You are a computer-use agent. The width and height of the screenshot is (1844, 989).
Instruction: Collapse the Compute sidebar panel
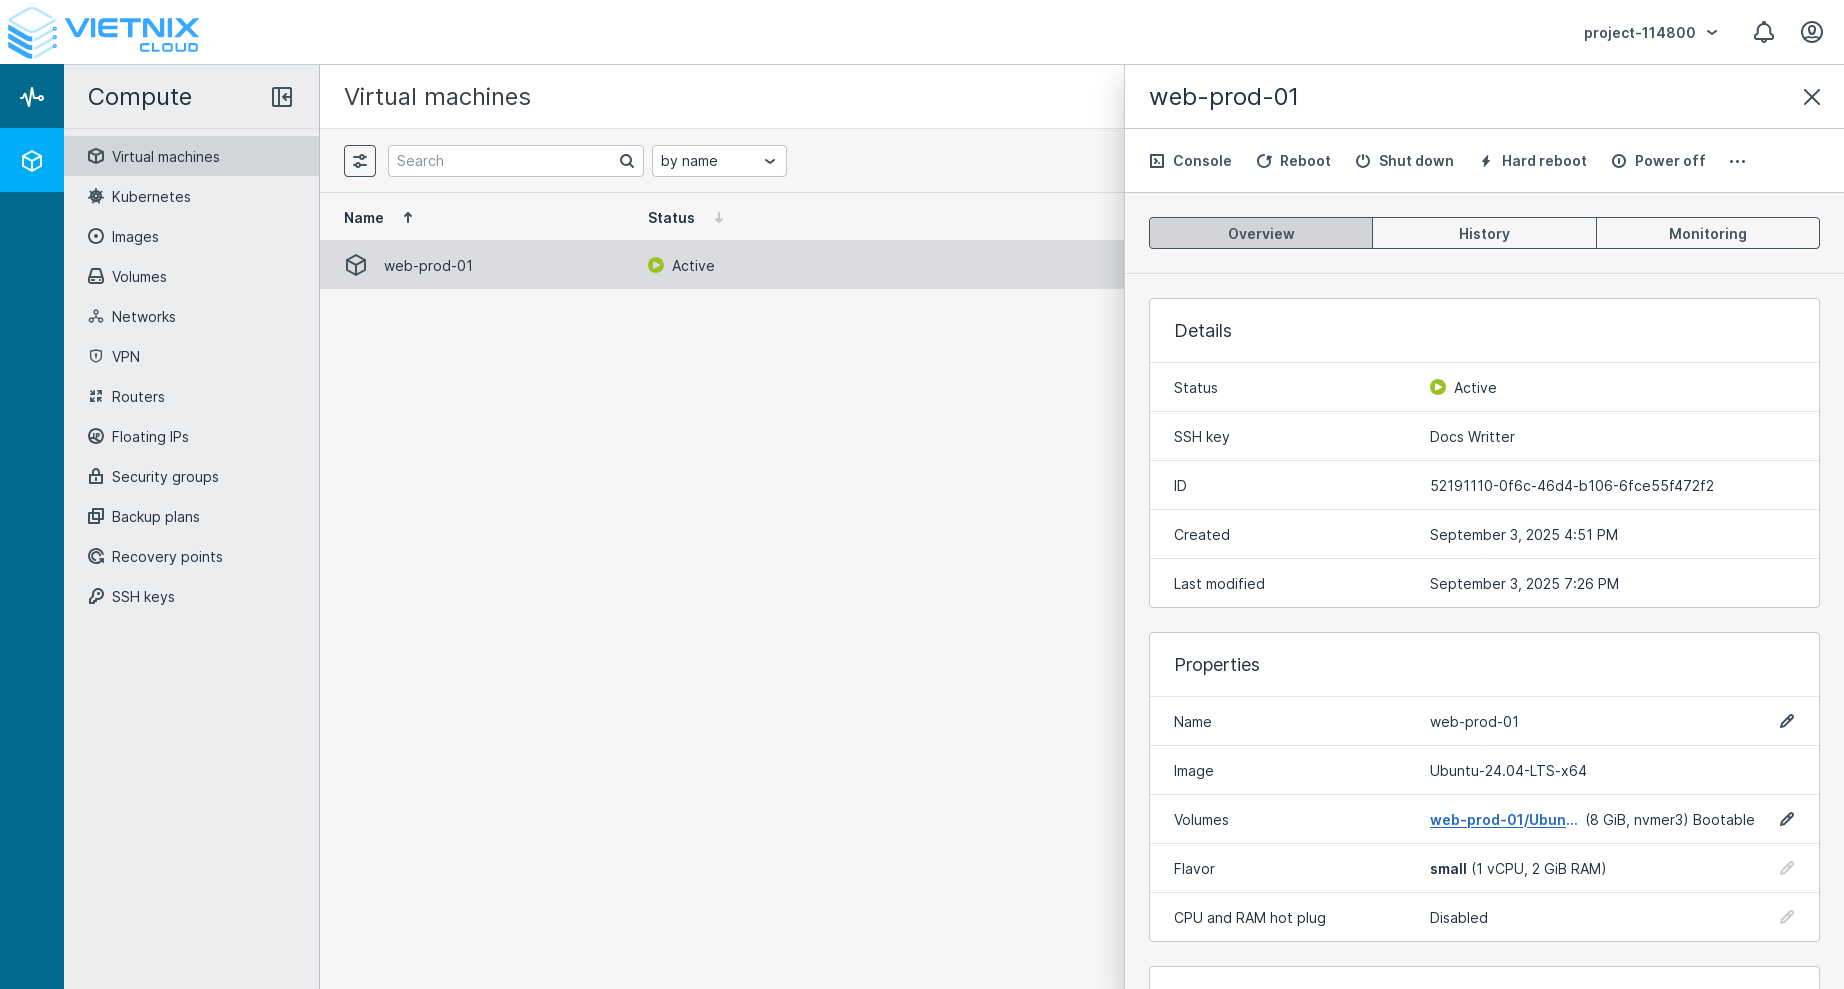282,97
